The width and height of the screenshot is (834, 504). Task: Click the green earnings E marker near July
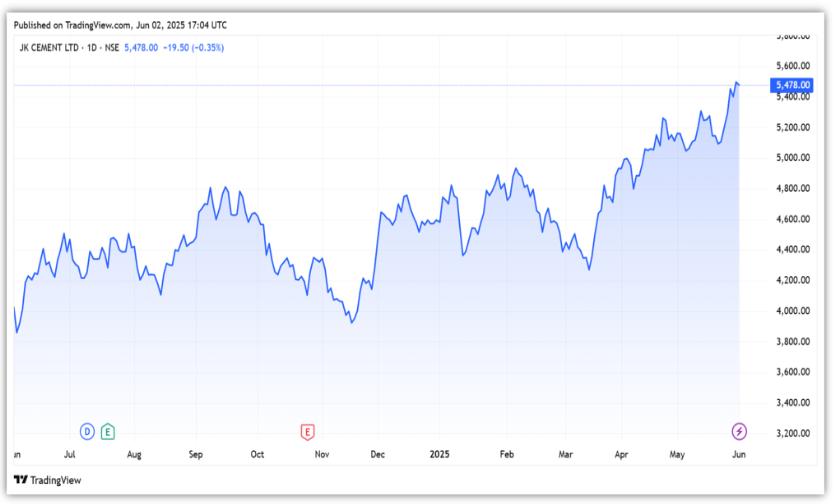click(x=108, y=431)
